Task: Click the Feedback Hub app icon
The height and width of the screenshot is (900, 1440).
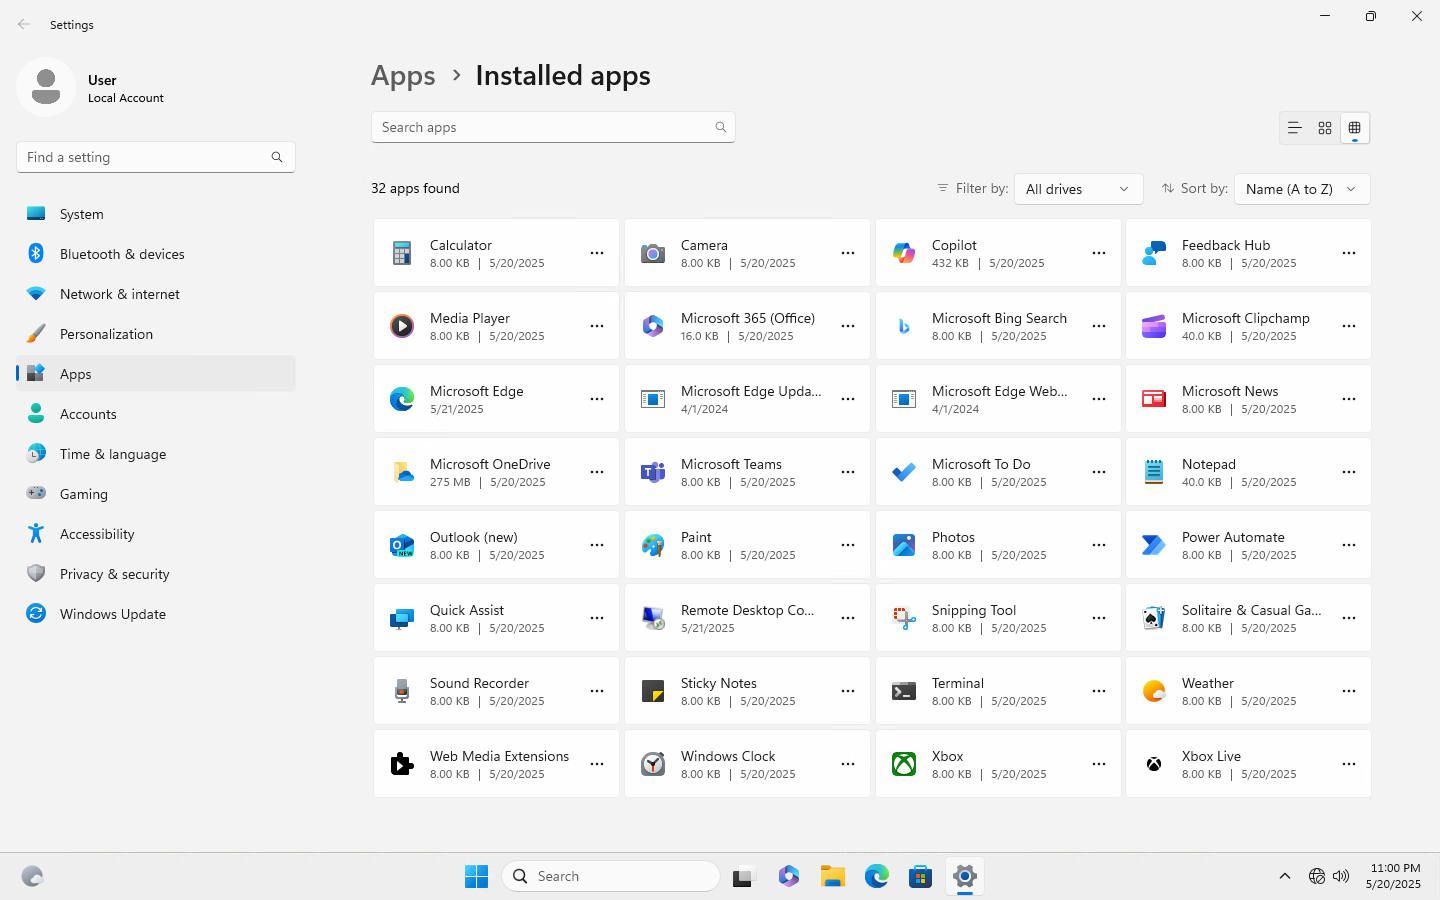Action: coord(1154,253)
